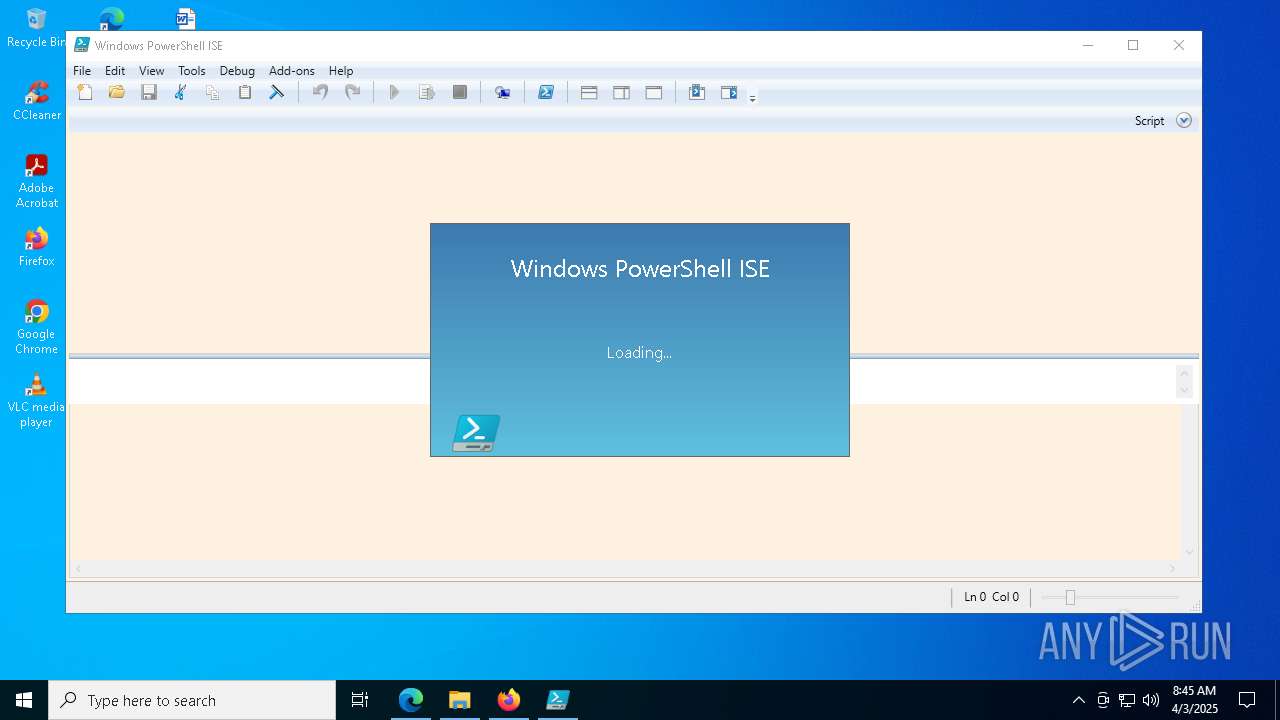Click the Cut scissors icon
Screen dimensions: 1280x720
pos(181,93)
